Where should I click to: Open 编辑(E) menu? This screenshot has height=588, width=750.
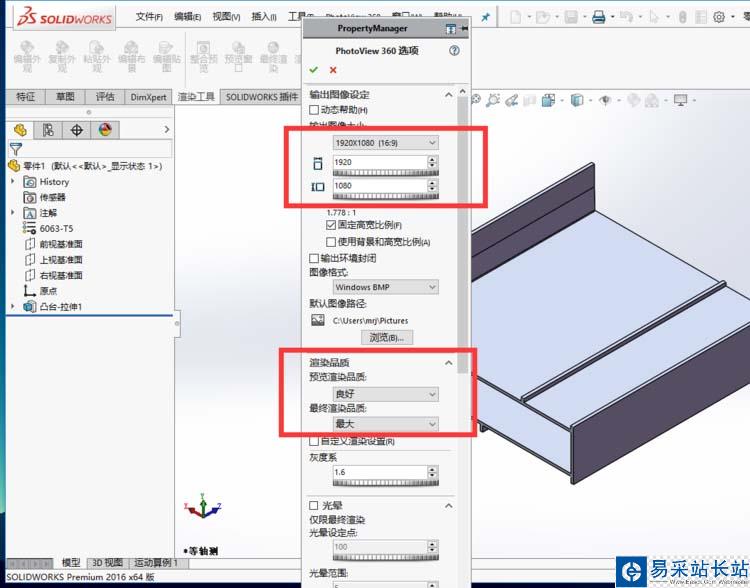pos(188,17)
